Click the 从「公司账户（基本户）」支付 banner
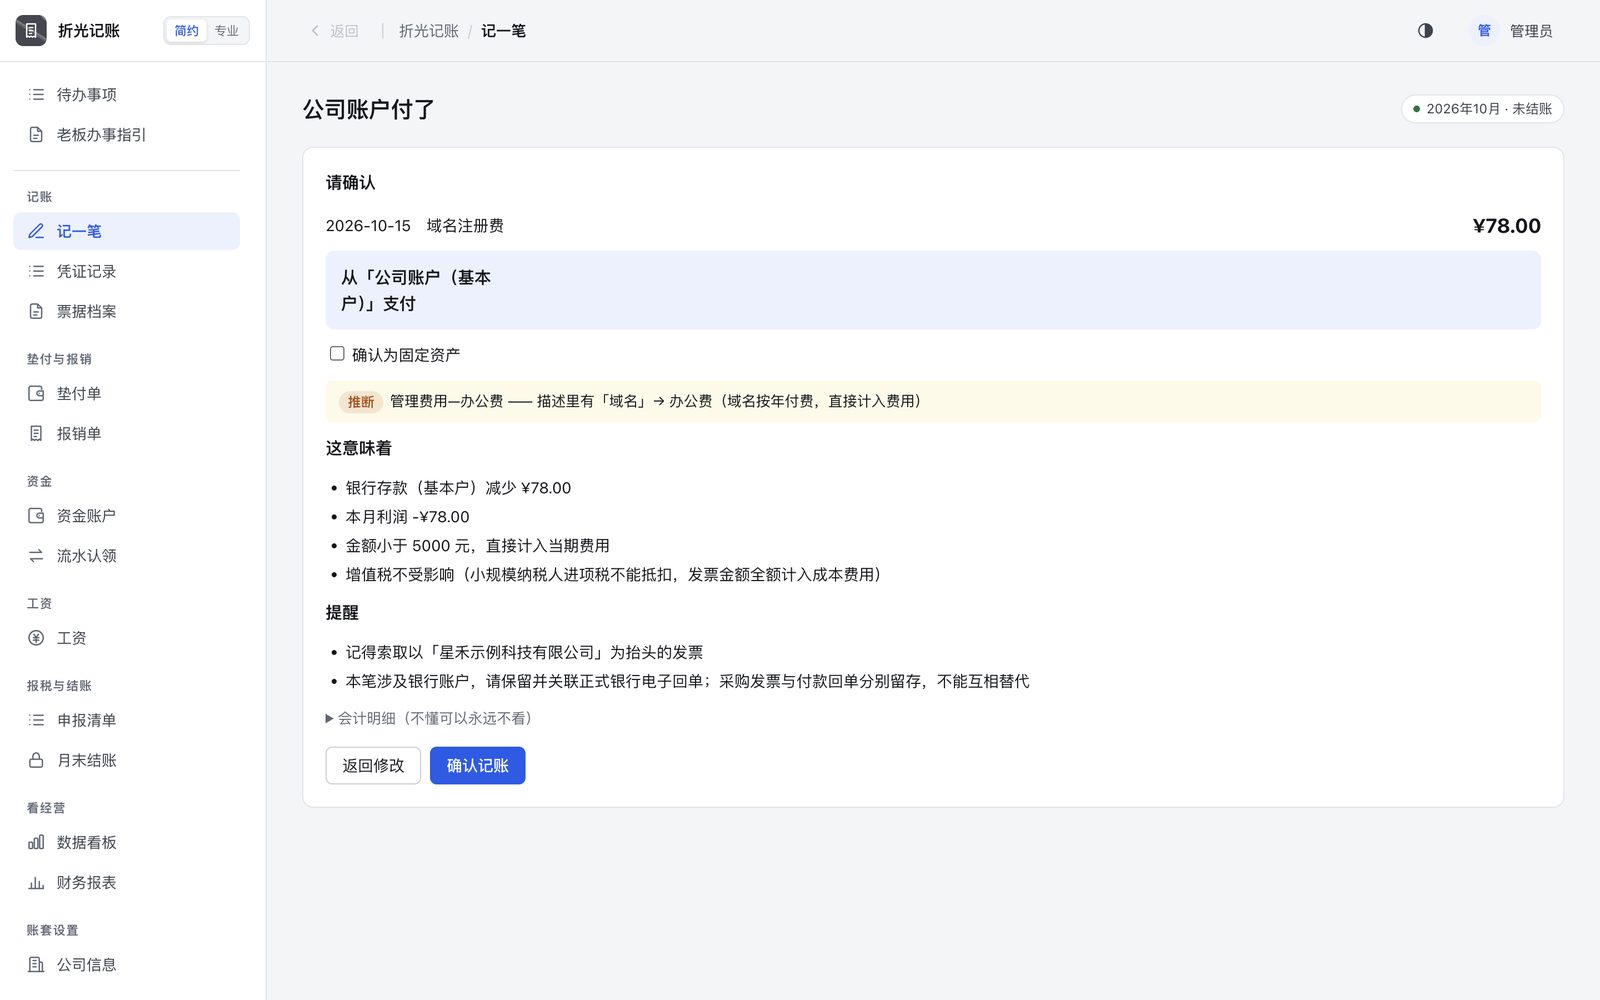This screenshot has width=1600, height=1000. (x=932, y=290)
